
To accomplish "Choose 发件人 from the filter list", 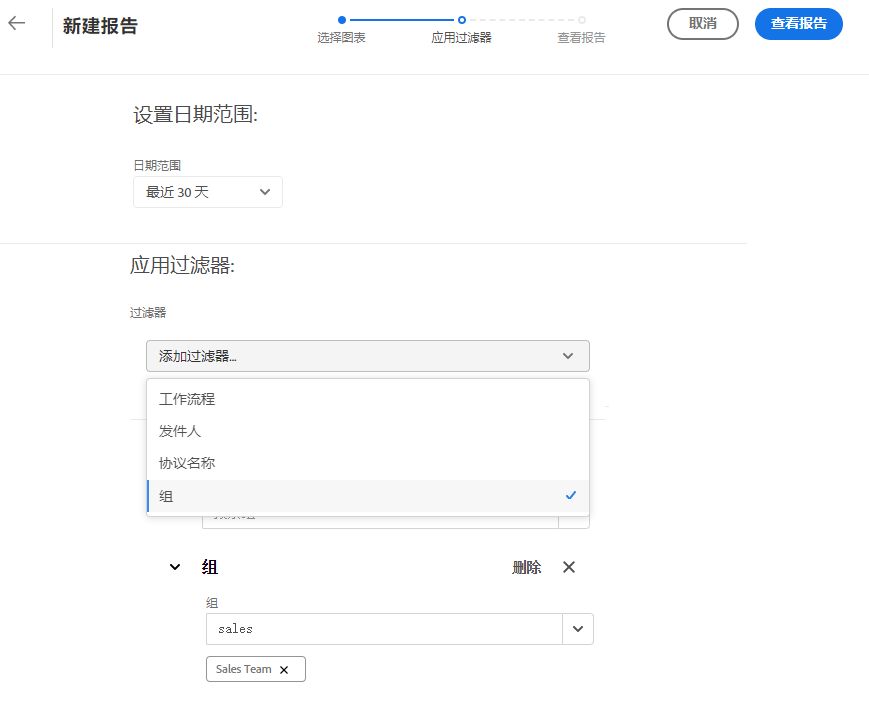I will (x=367, y=431).
